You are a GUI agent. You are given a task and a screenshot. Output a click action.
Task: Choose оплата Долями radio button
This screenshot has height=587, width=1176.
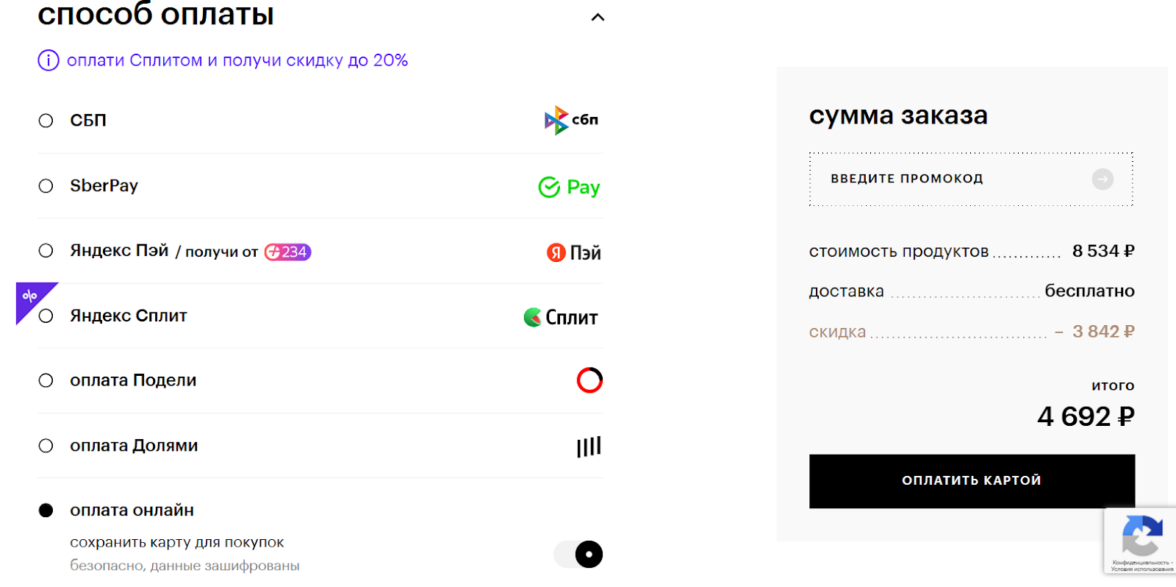46,446
